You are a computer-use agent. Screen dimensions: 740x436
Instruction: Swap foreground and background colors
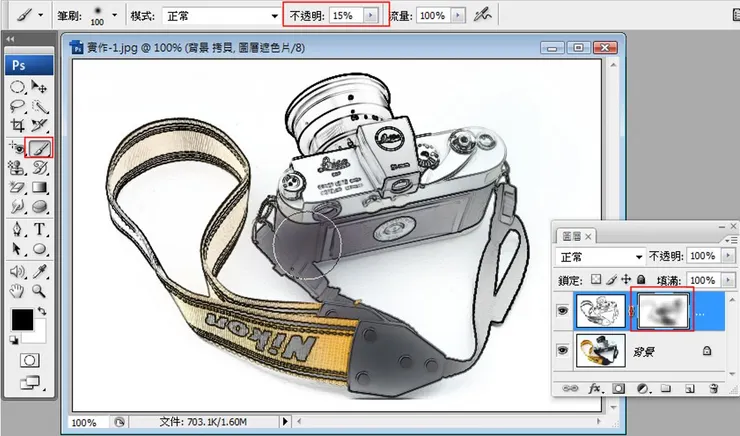click(x=42, y=311)
